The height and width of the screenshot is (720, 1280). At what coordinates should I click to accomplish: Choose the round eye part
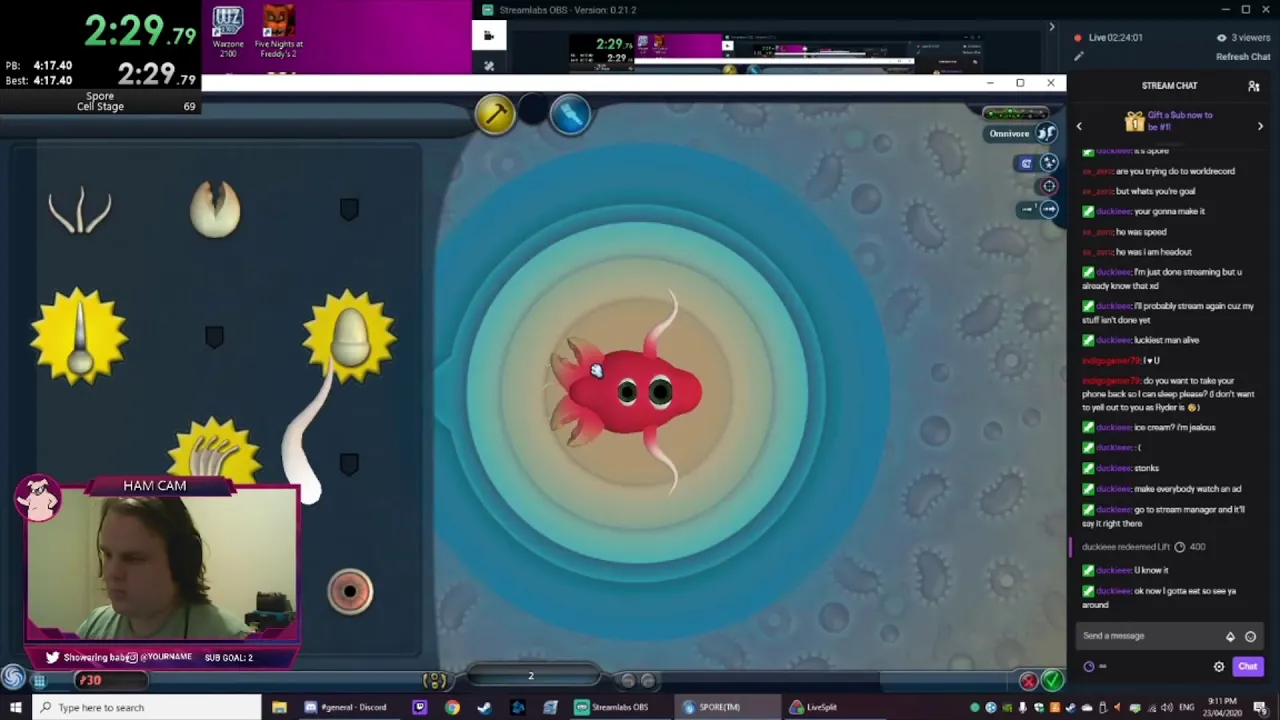pyautogui.click(x=349, y=591)
